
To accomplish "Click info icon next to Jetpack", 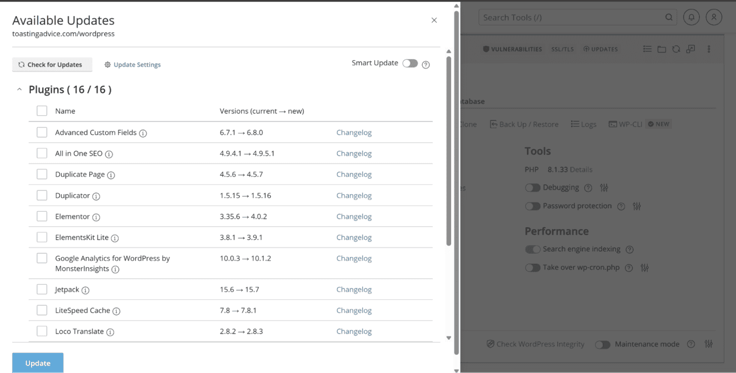I will 85,290.
